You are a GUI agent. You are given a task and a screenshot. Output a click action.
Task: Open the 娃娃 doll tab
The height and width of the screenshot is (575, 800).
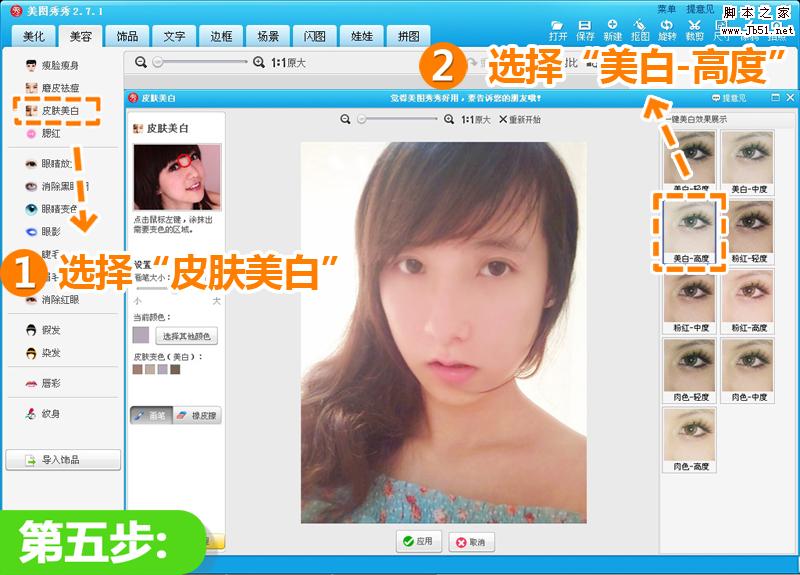[x=362, y=36]
